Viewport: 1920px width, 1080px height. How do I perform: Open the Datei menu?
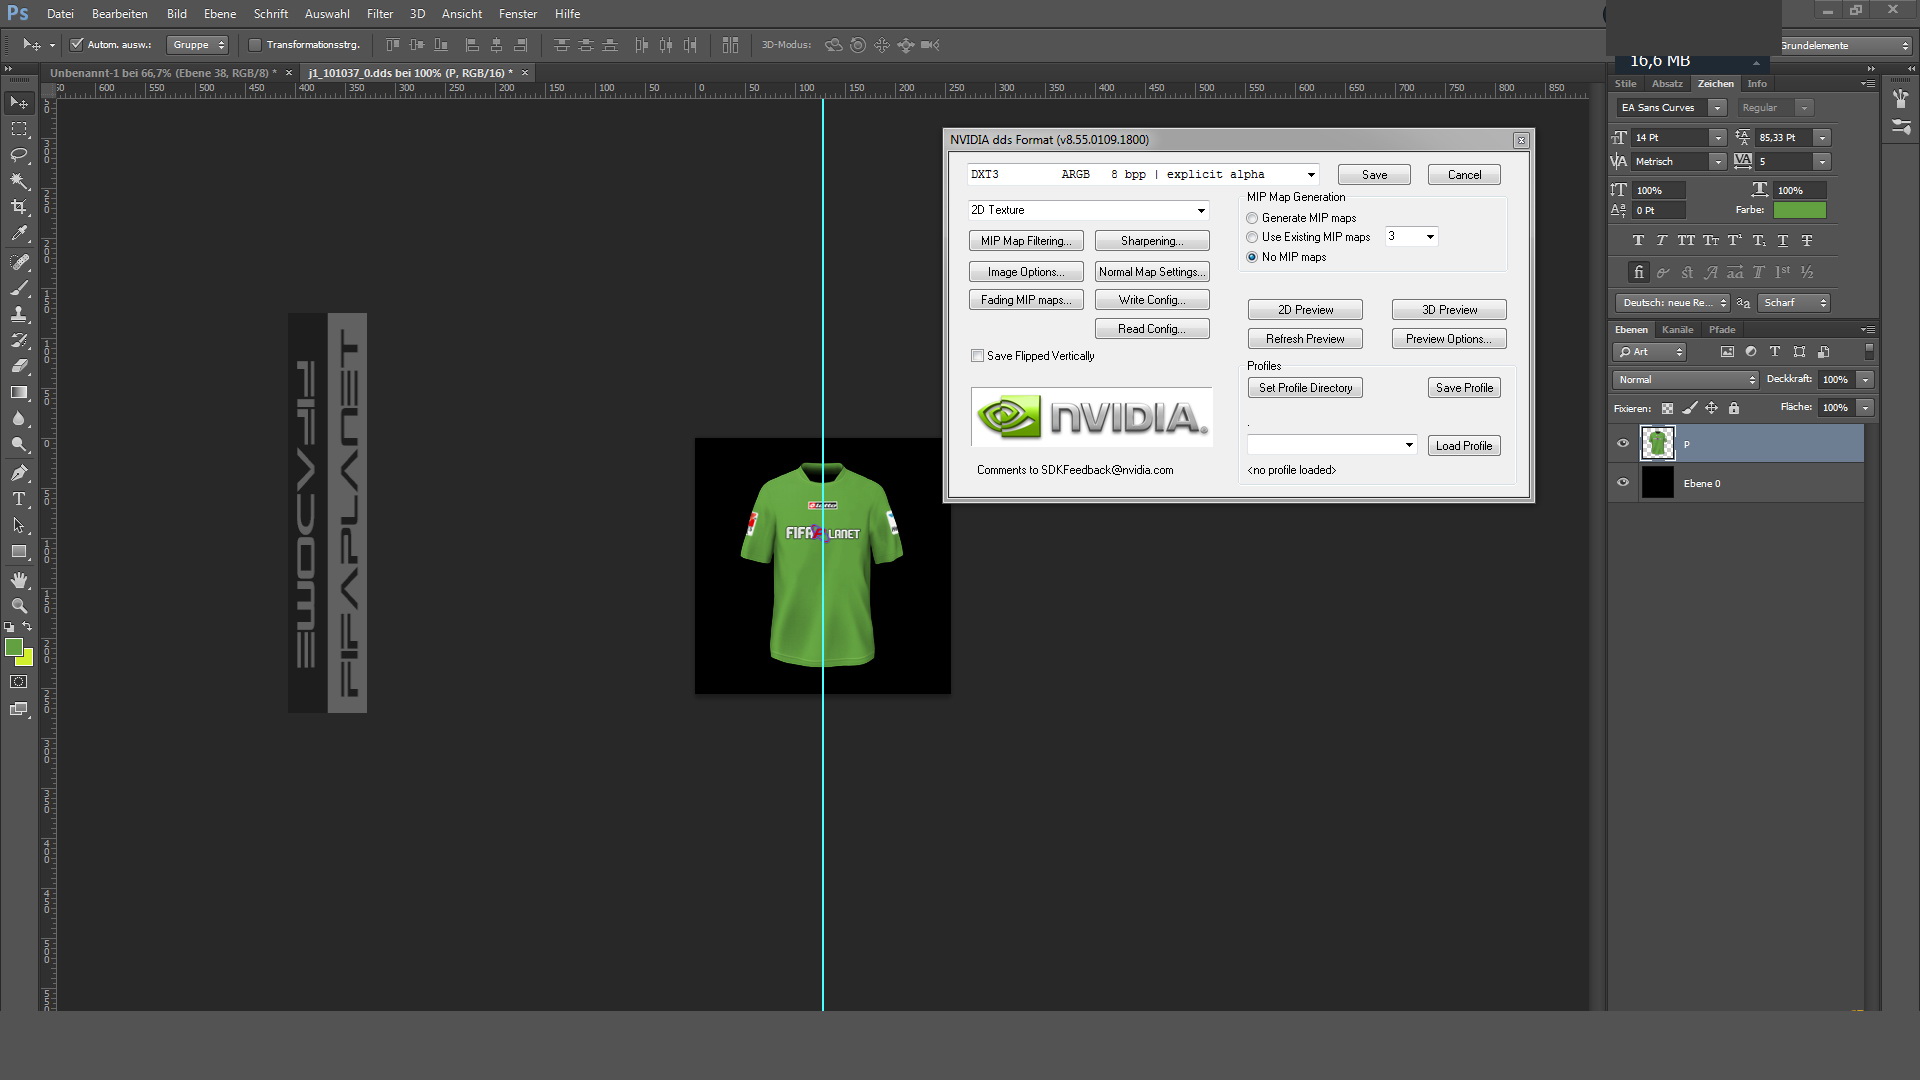tap(60, 14)
